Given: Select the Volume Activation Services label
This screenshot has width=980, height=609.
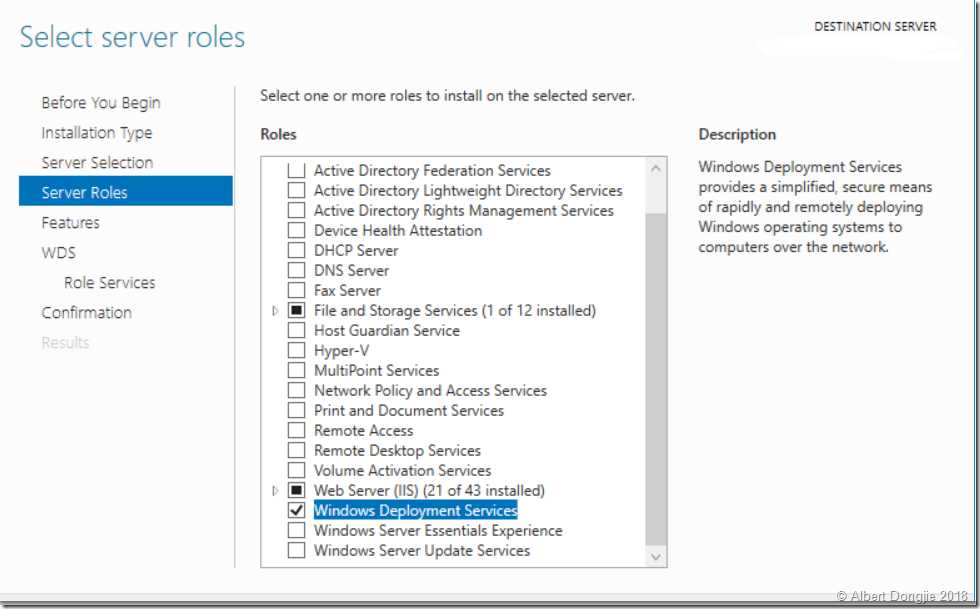Looking at the screenshot, I should (x=402, y=470).
